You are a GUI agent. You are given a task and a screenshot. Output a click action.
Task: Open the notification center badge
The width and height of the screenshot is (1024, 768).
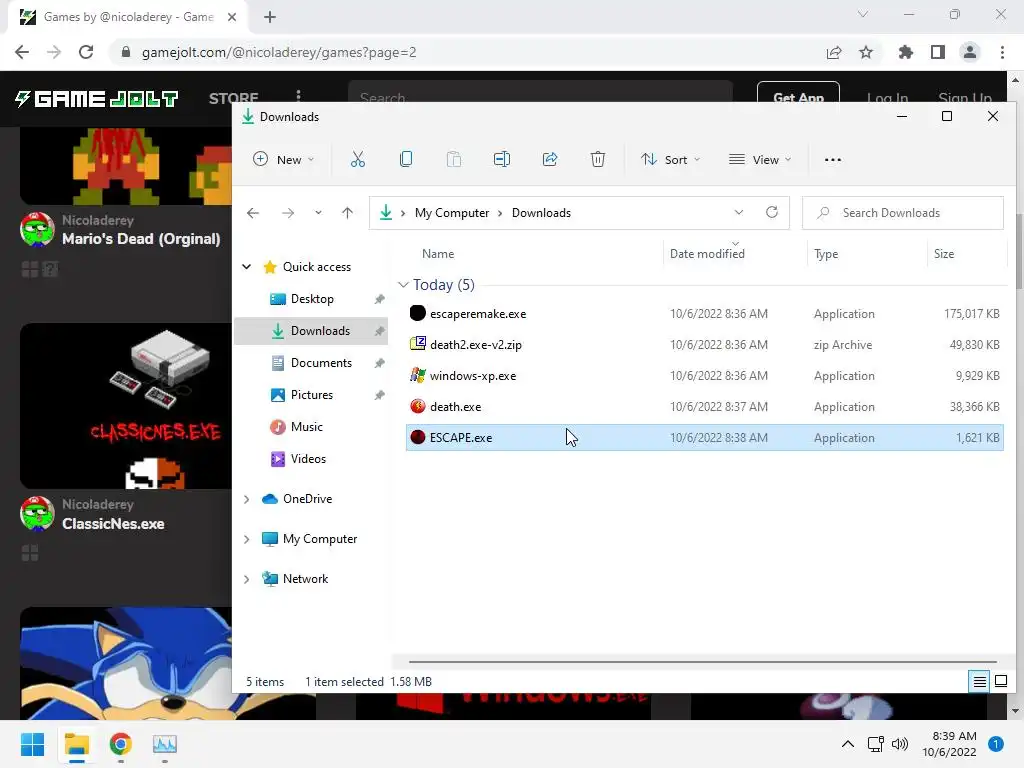(996, 744)
